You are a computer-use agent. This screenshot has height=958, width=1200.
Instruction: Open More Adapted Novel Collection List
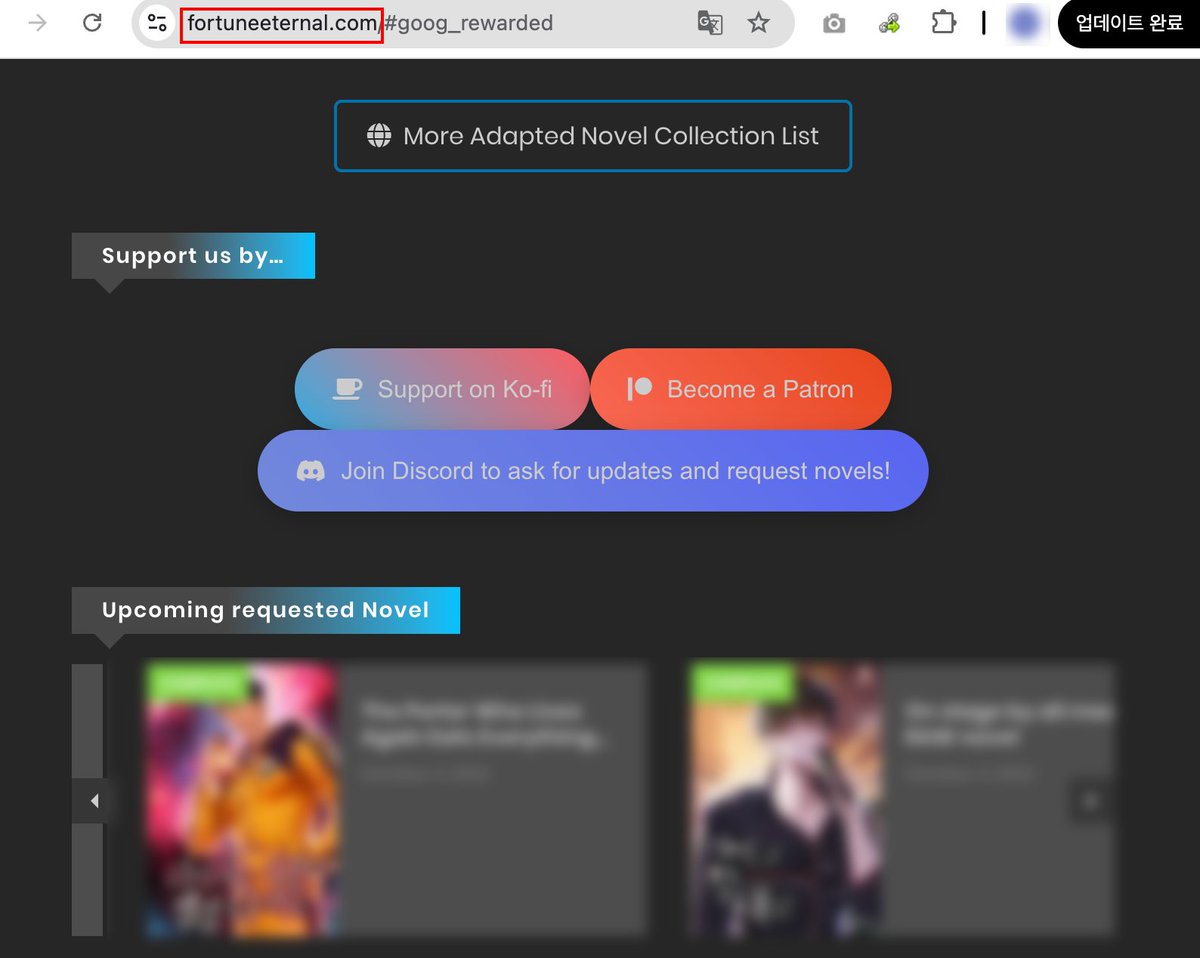pyautogui.click(x=593, y=136)
